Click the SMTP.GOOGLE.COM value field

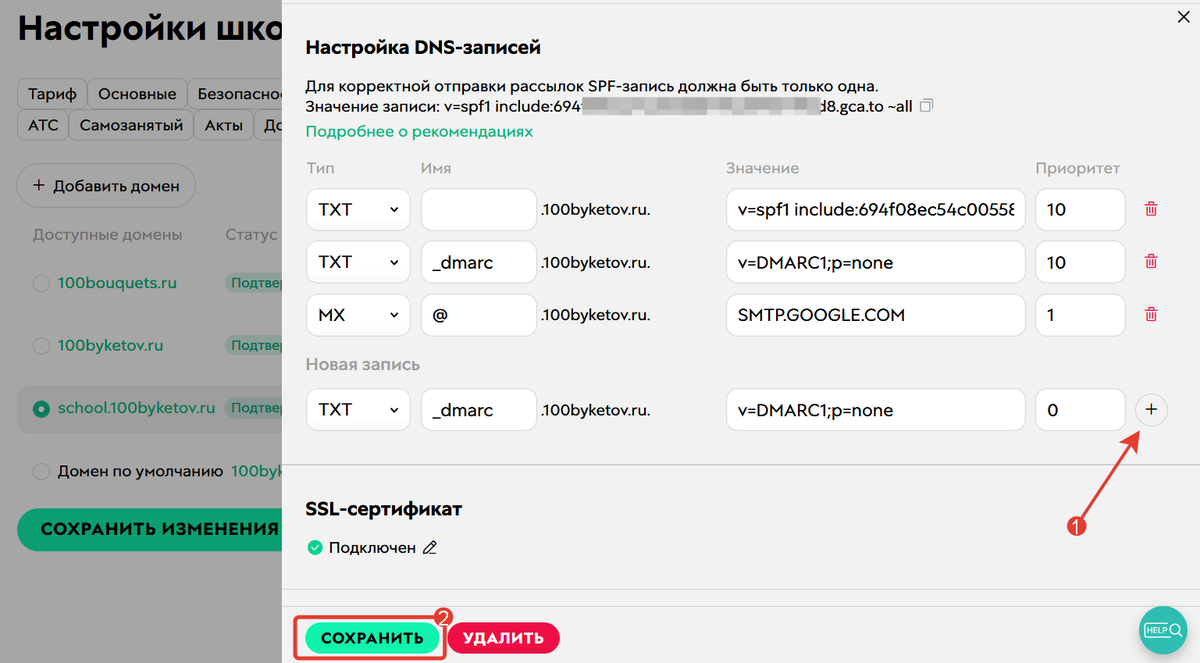tap(876, 314)
